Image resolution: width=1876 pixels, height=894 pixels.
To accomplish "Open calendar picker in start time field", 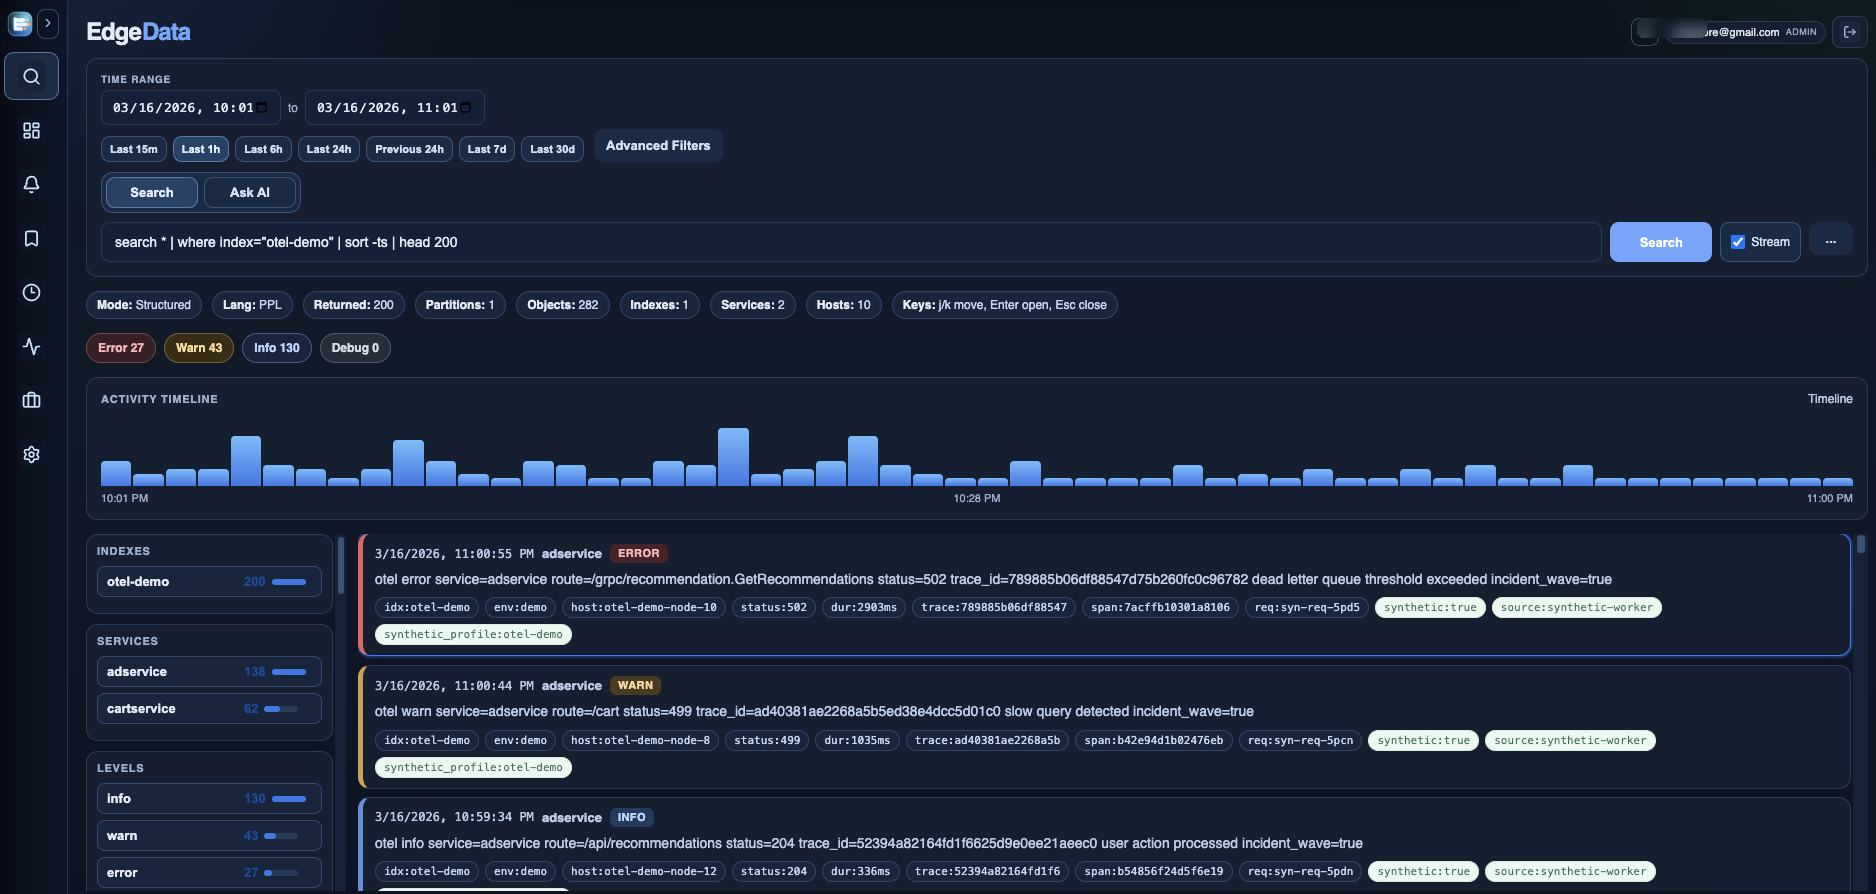I will (262, 108).
